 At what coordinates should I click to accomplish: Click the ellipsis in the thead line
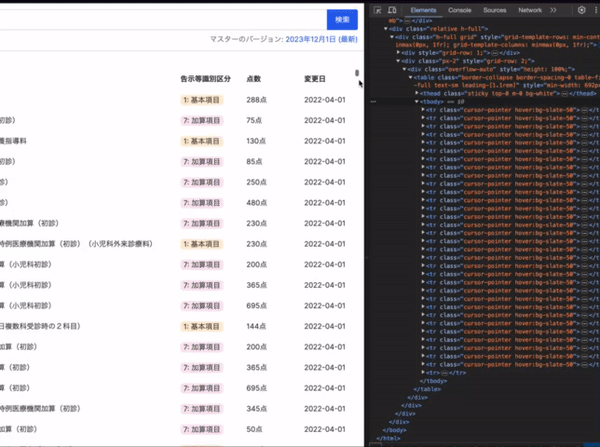tap(564, 94)
